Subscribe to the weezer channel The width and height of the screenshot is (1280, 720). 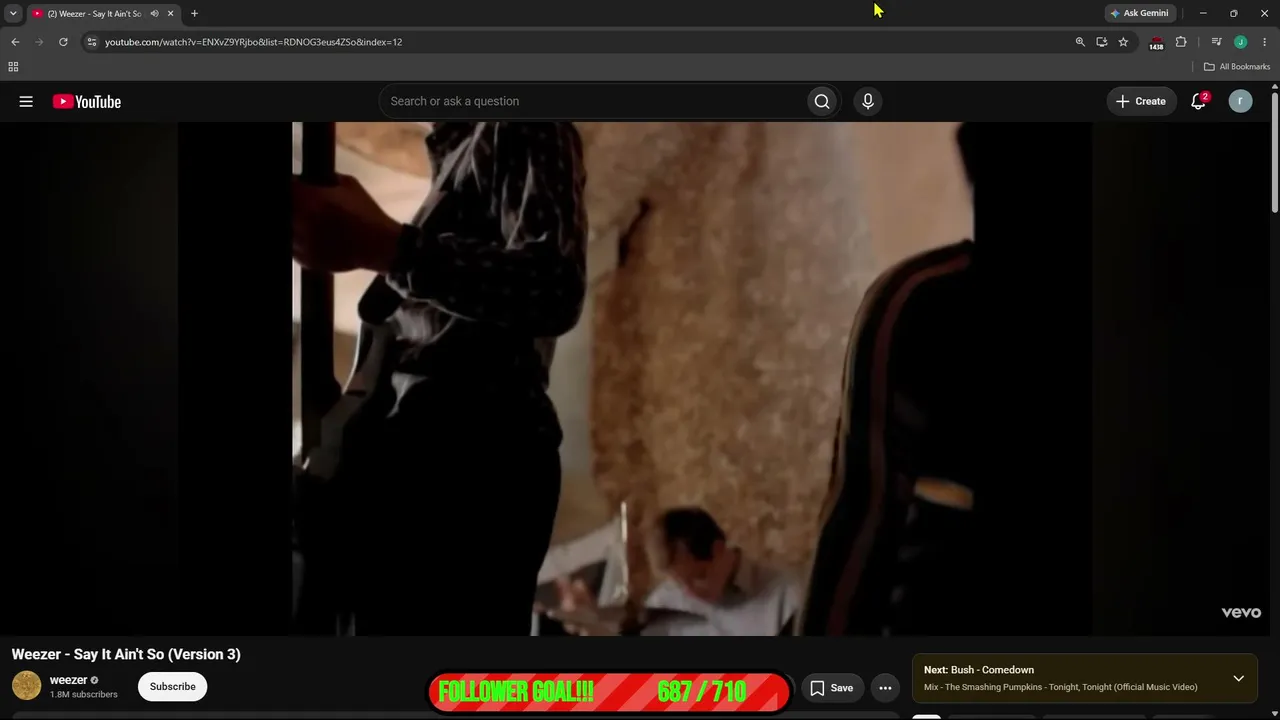[173, 687]
